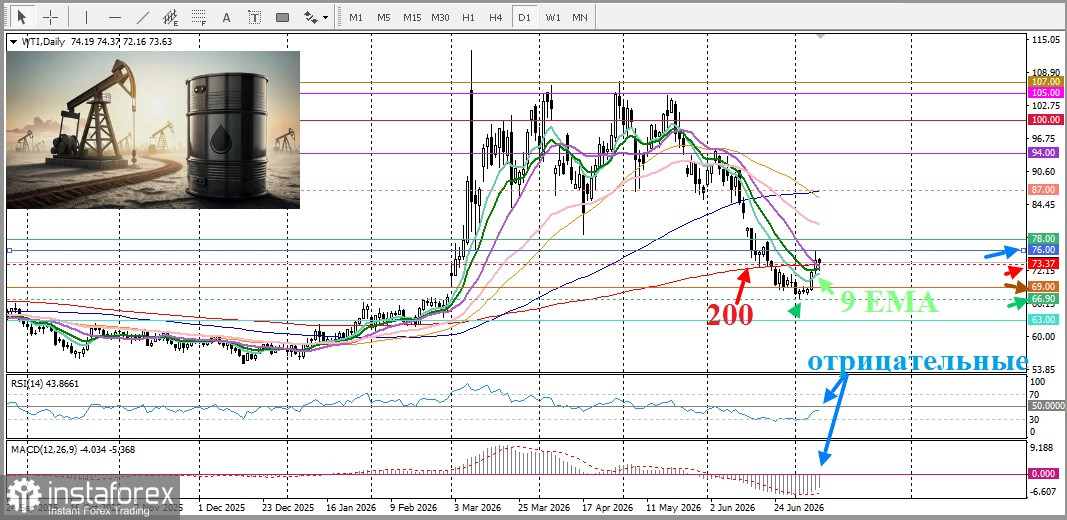The width and height of the screenshot is (1067, 520).
Task: Click the 76.00 blue price level label
Action: click(x=1043, y=250)
